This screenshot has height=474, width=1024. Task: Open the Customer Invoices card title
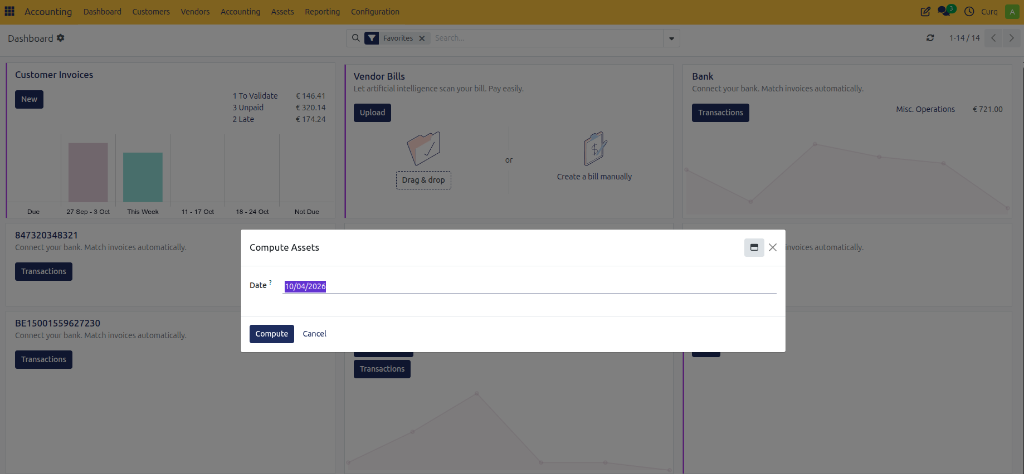pos(54,75)
